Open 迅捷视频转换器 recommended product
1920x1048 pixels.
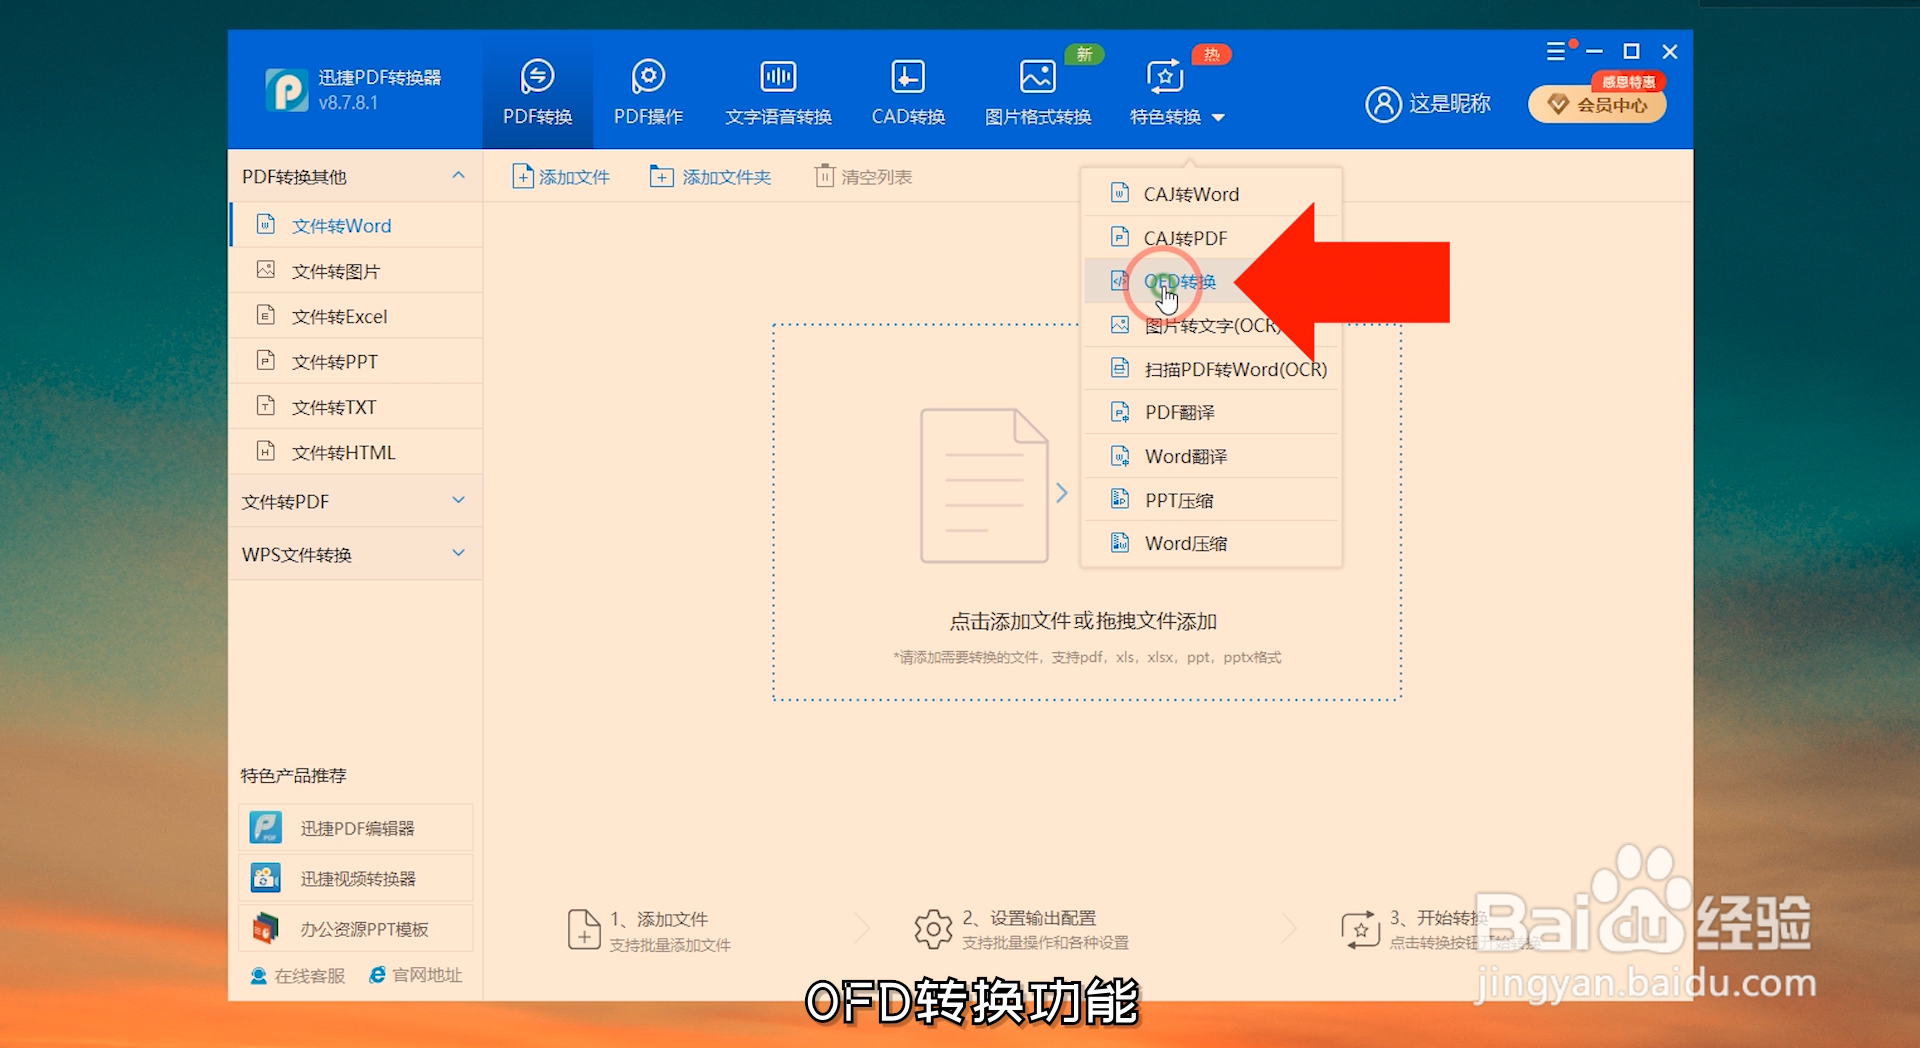coord(356,878)
